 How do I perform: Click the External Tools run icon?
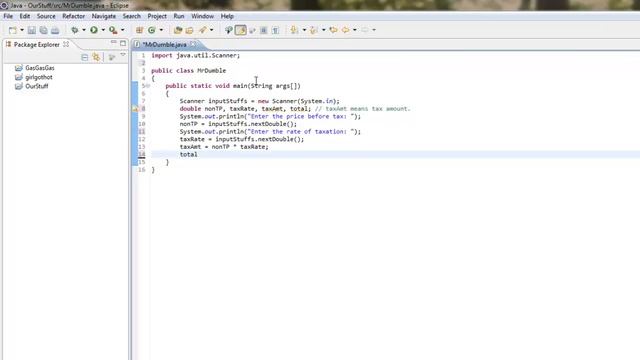tap(113, 30)
